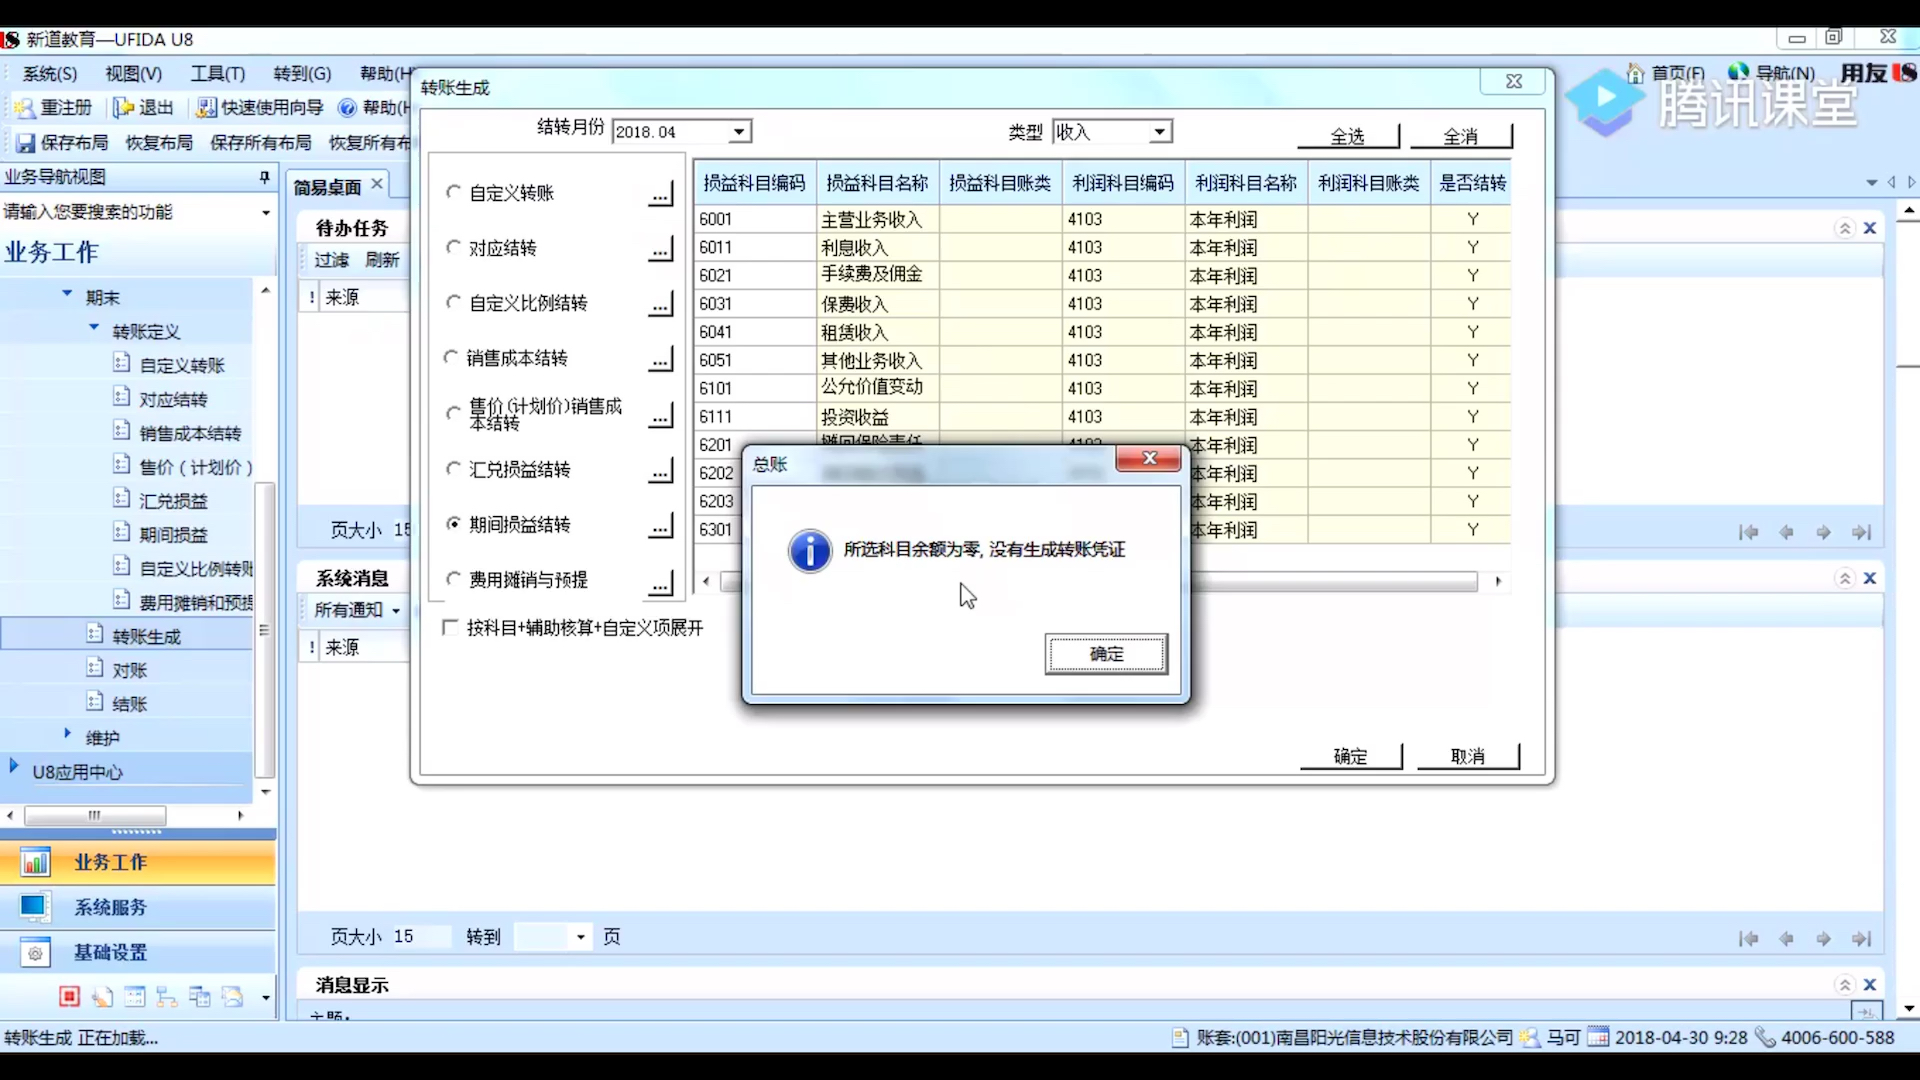Viewport: 1920px width, 1080px height.
Task: Click 确定 button to dismiss dialog
Action: point(1106,653)
